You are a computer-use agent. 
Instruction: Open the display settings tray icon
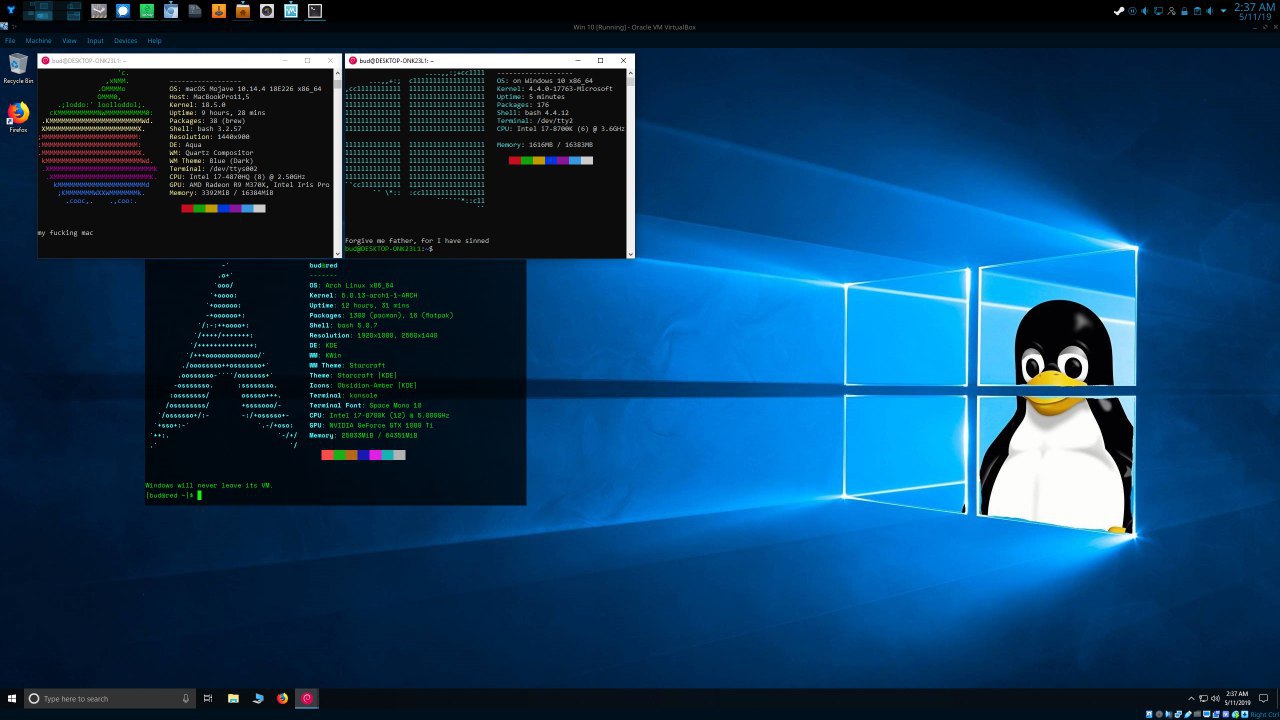pyautogui.click(x=1158, y=11)
